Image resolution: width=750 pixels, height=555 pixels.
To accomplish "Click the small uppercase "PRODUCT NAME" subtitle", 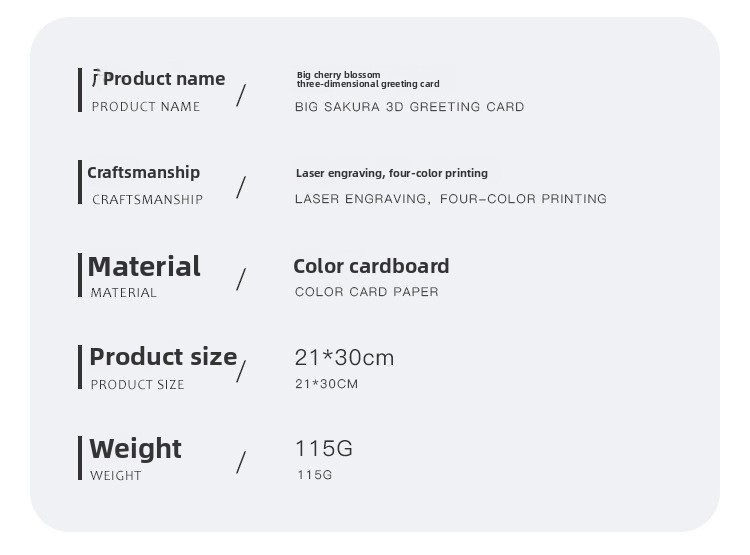I will pyautogui.click(x=145, y=107).
